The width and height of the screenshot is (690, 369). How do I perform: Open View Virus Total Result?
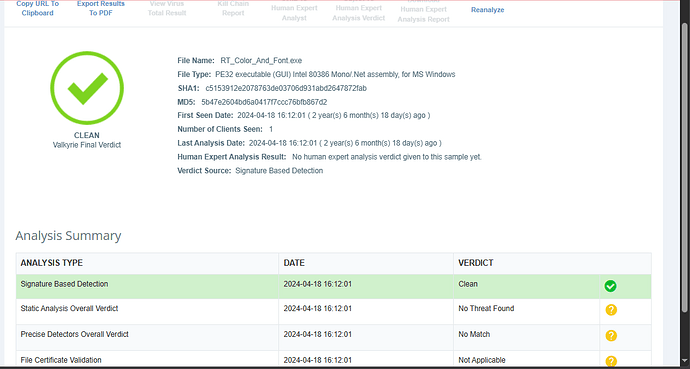pyautogui.click(x=167, y=8)
